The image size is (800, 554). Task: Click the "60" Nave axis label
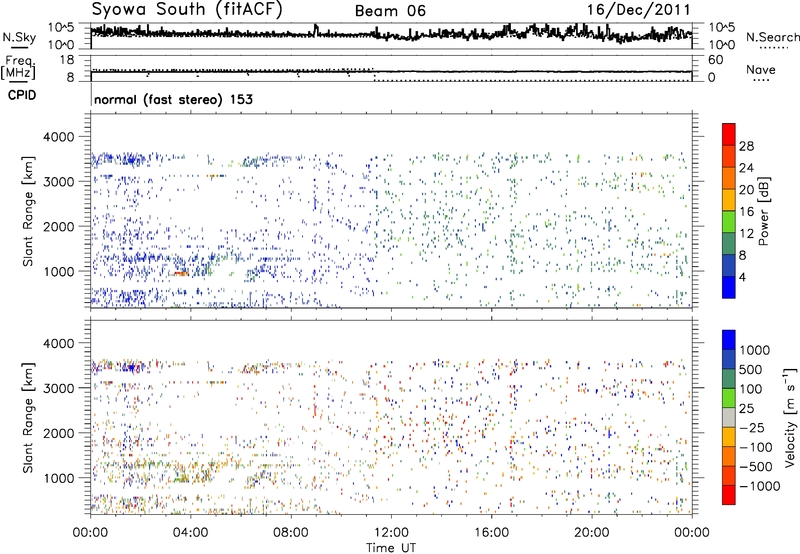(715, 60)
